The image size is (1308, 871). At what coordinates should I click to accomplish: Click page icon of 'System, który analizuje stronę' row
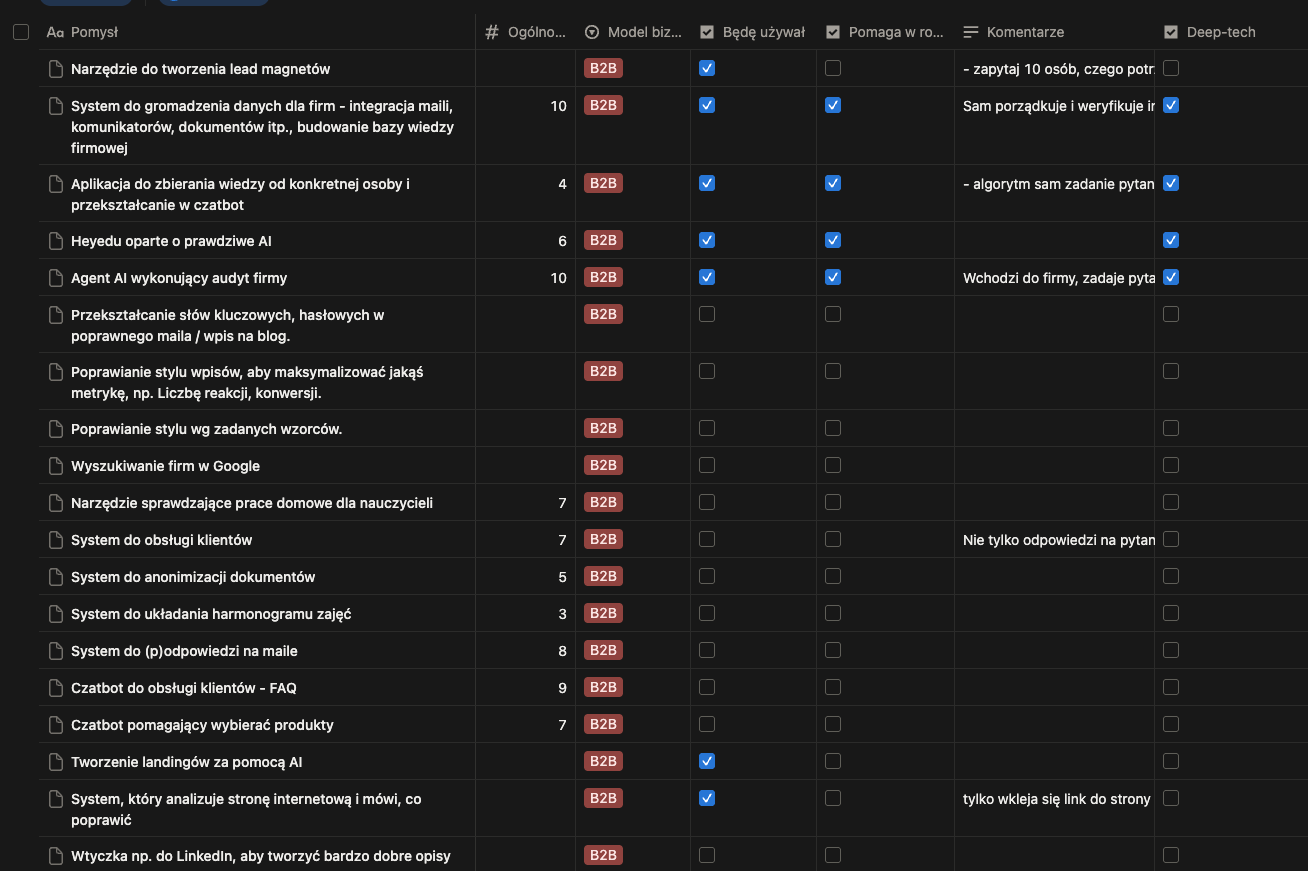[57, 799]
